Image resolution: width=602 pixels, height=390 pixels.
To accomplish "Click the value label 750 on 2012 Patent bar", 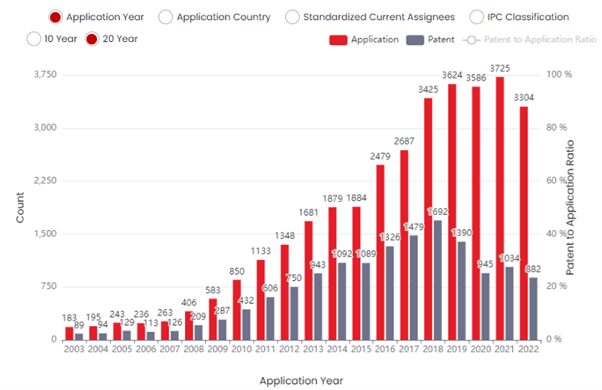I will tap(294, 278).
